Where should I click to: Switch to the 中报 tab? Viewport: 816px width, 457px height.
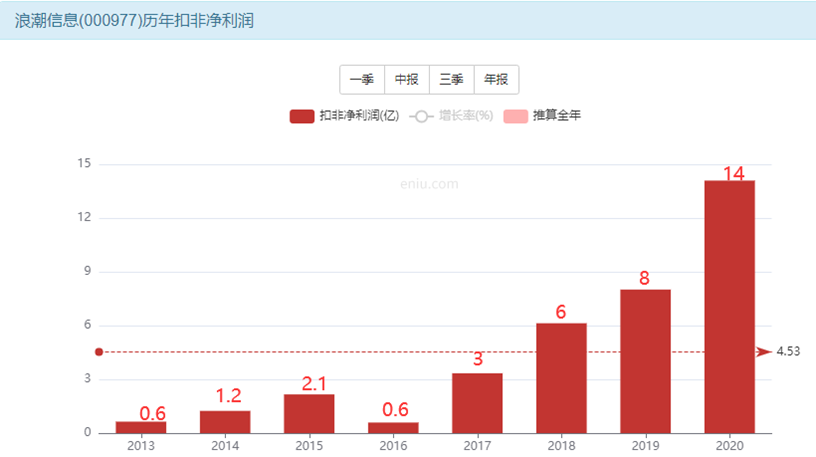pyautogui.click(x=407, y=80)
